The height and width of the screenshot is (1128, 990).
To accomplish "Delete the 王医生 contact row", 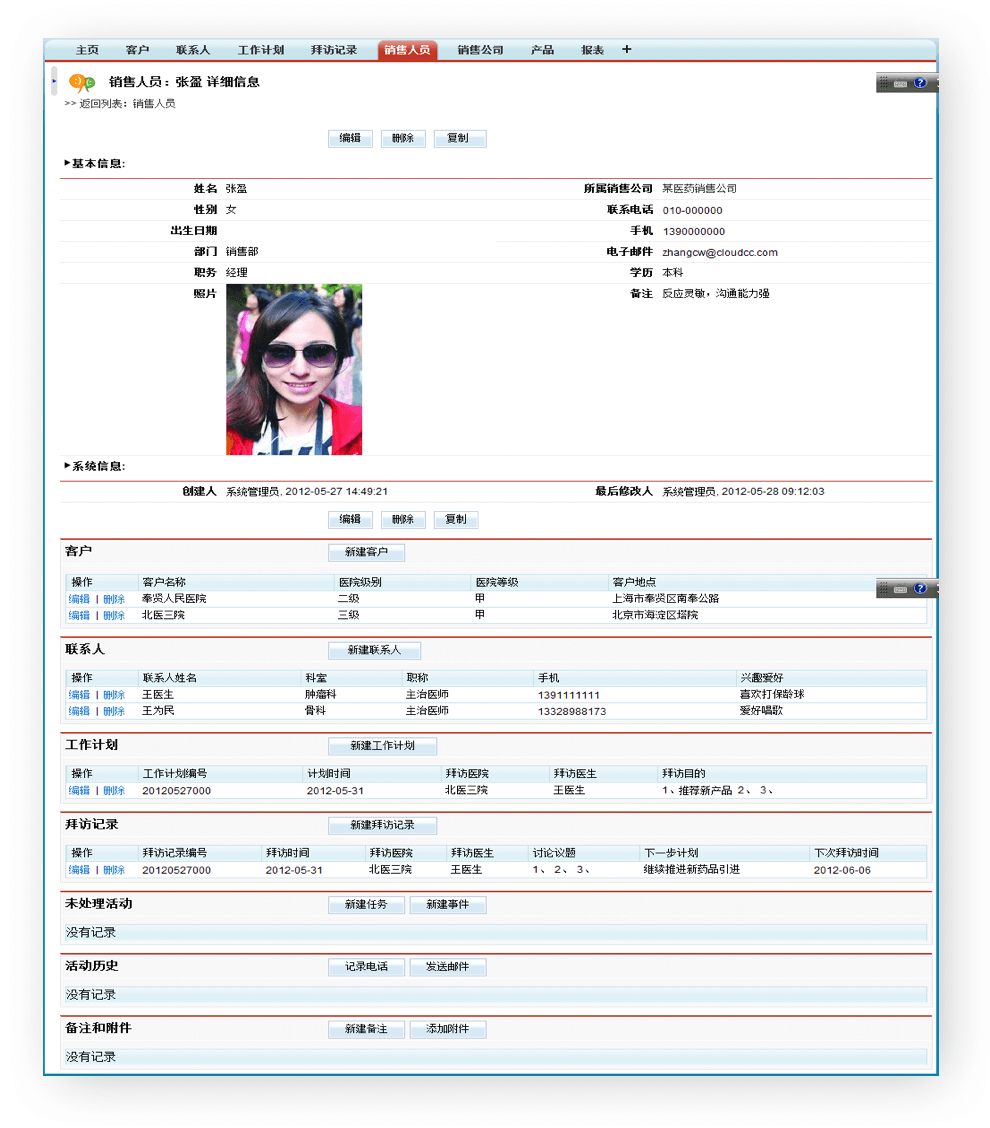I will pos(114,695).
